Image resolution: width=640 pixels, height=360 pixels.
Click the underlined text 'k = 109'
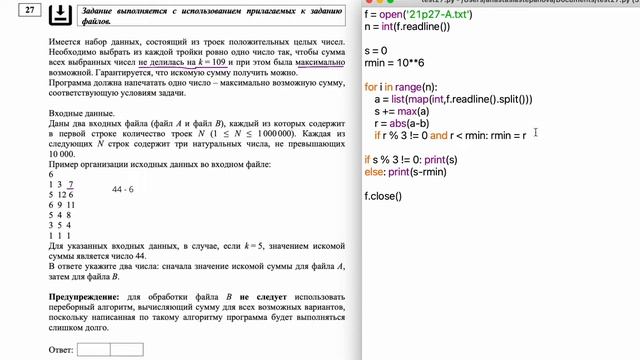point(211,62)
